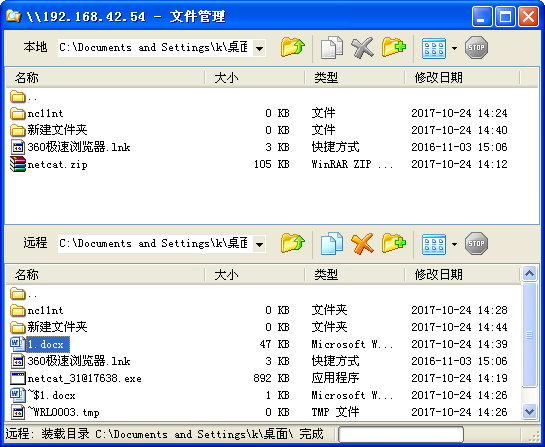The width and height of the screenshot is (545, 447).
Task: Stop transfer in remote toolbar
Action: (x=476, y=243)
